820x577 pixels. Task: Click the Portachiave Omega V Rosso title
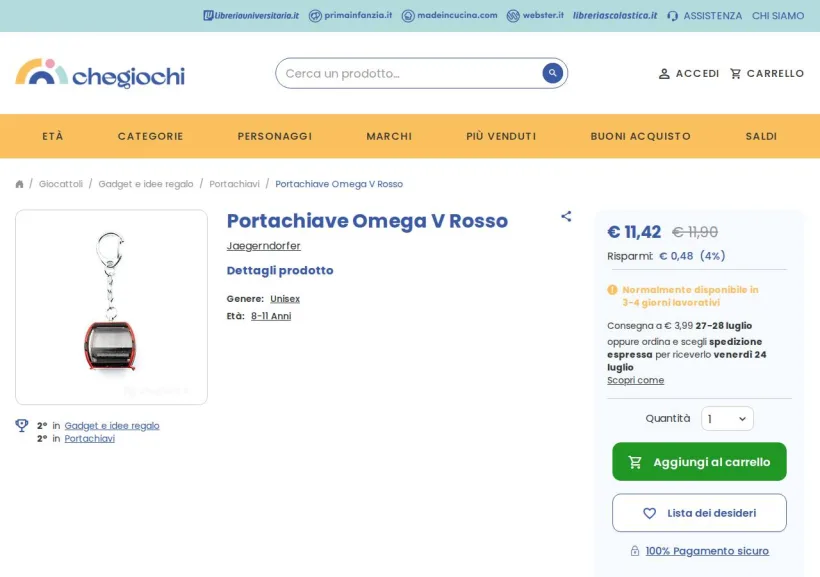pos(367,221)
